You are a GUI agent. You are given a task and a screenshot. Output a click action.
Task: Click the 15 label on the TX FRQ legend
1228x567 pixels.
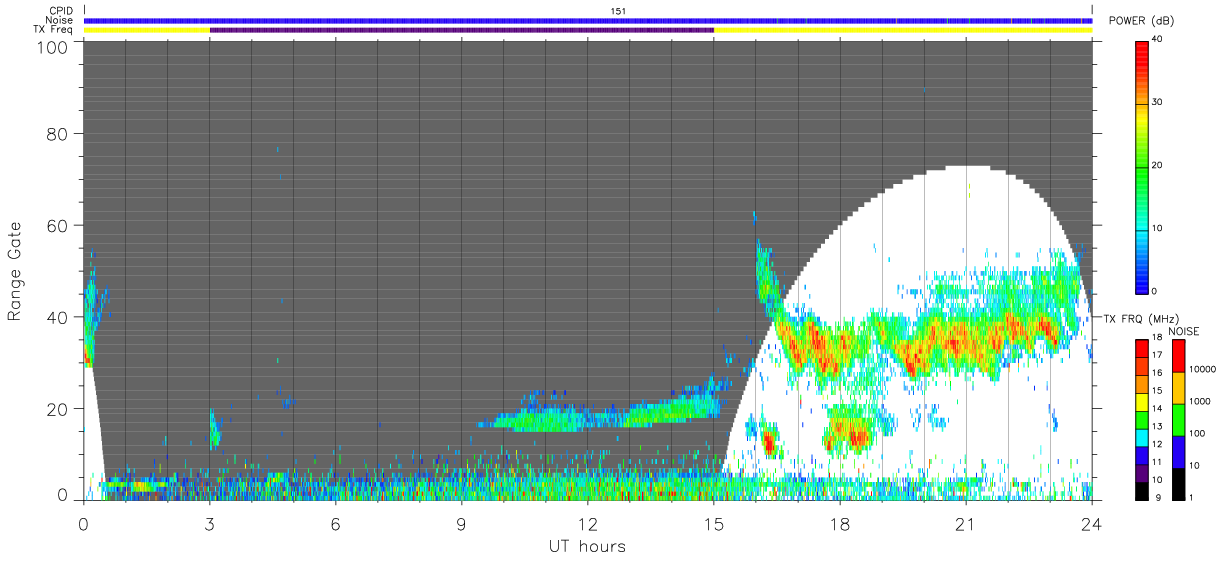pyautogui.click(x=1157, y=391)
